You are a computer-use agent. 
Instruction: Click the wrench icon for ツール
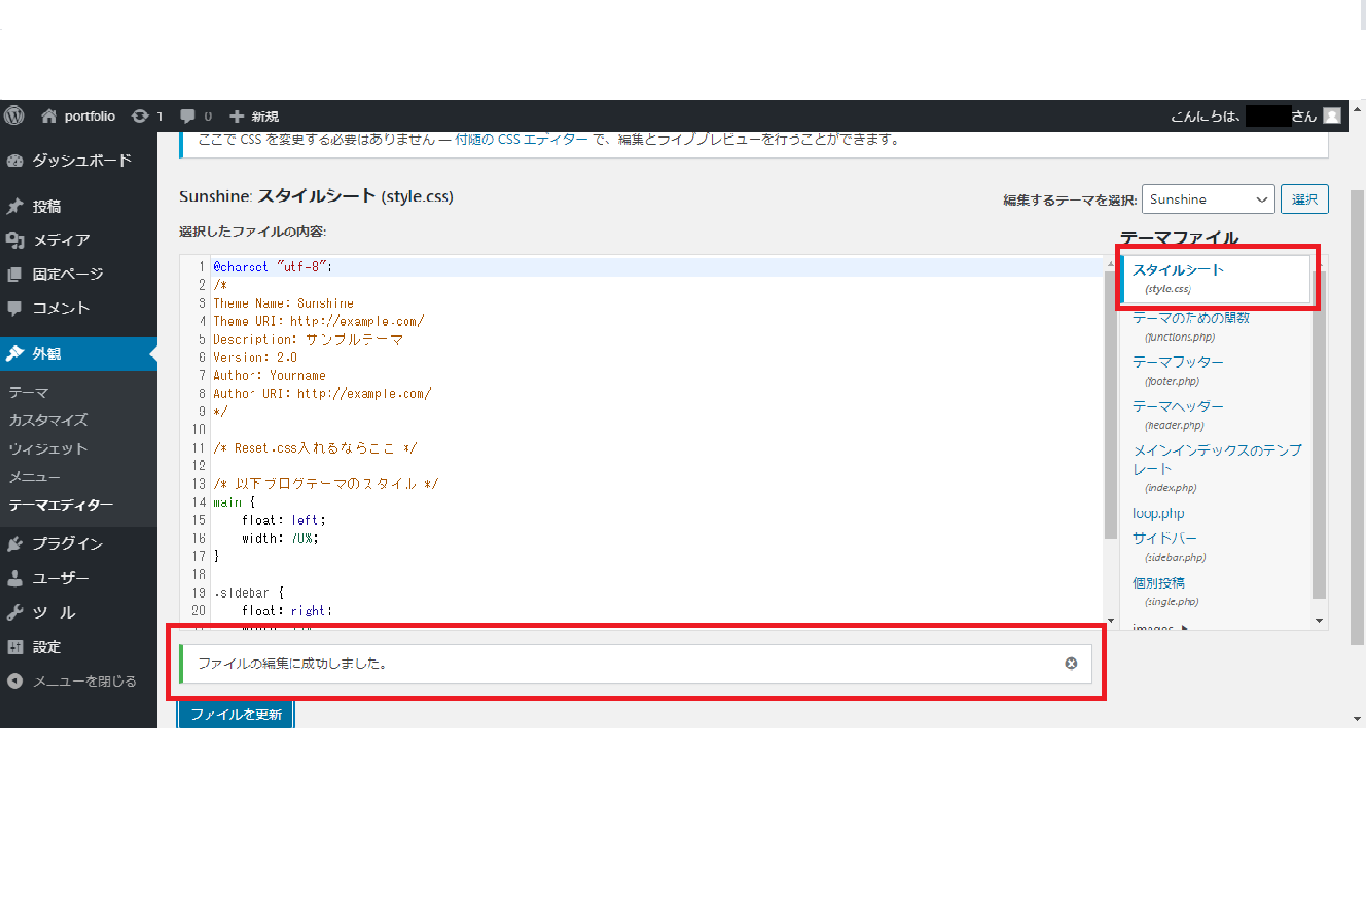[15, 612]
